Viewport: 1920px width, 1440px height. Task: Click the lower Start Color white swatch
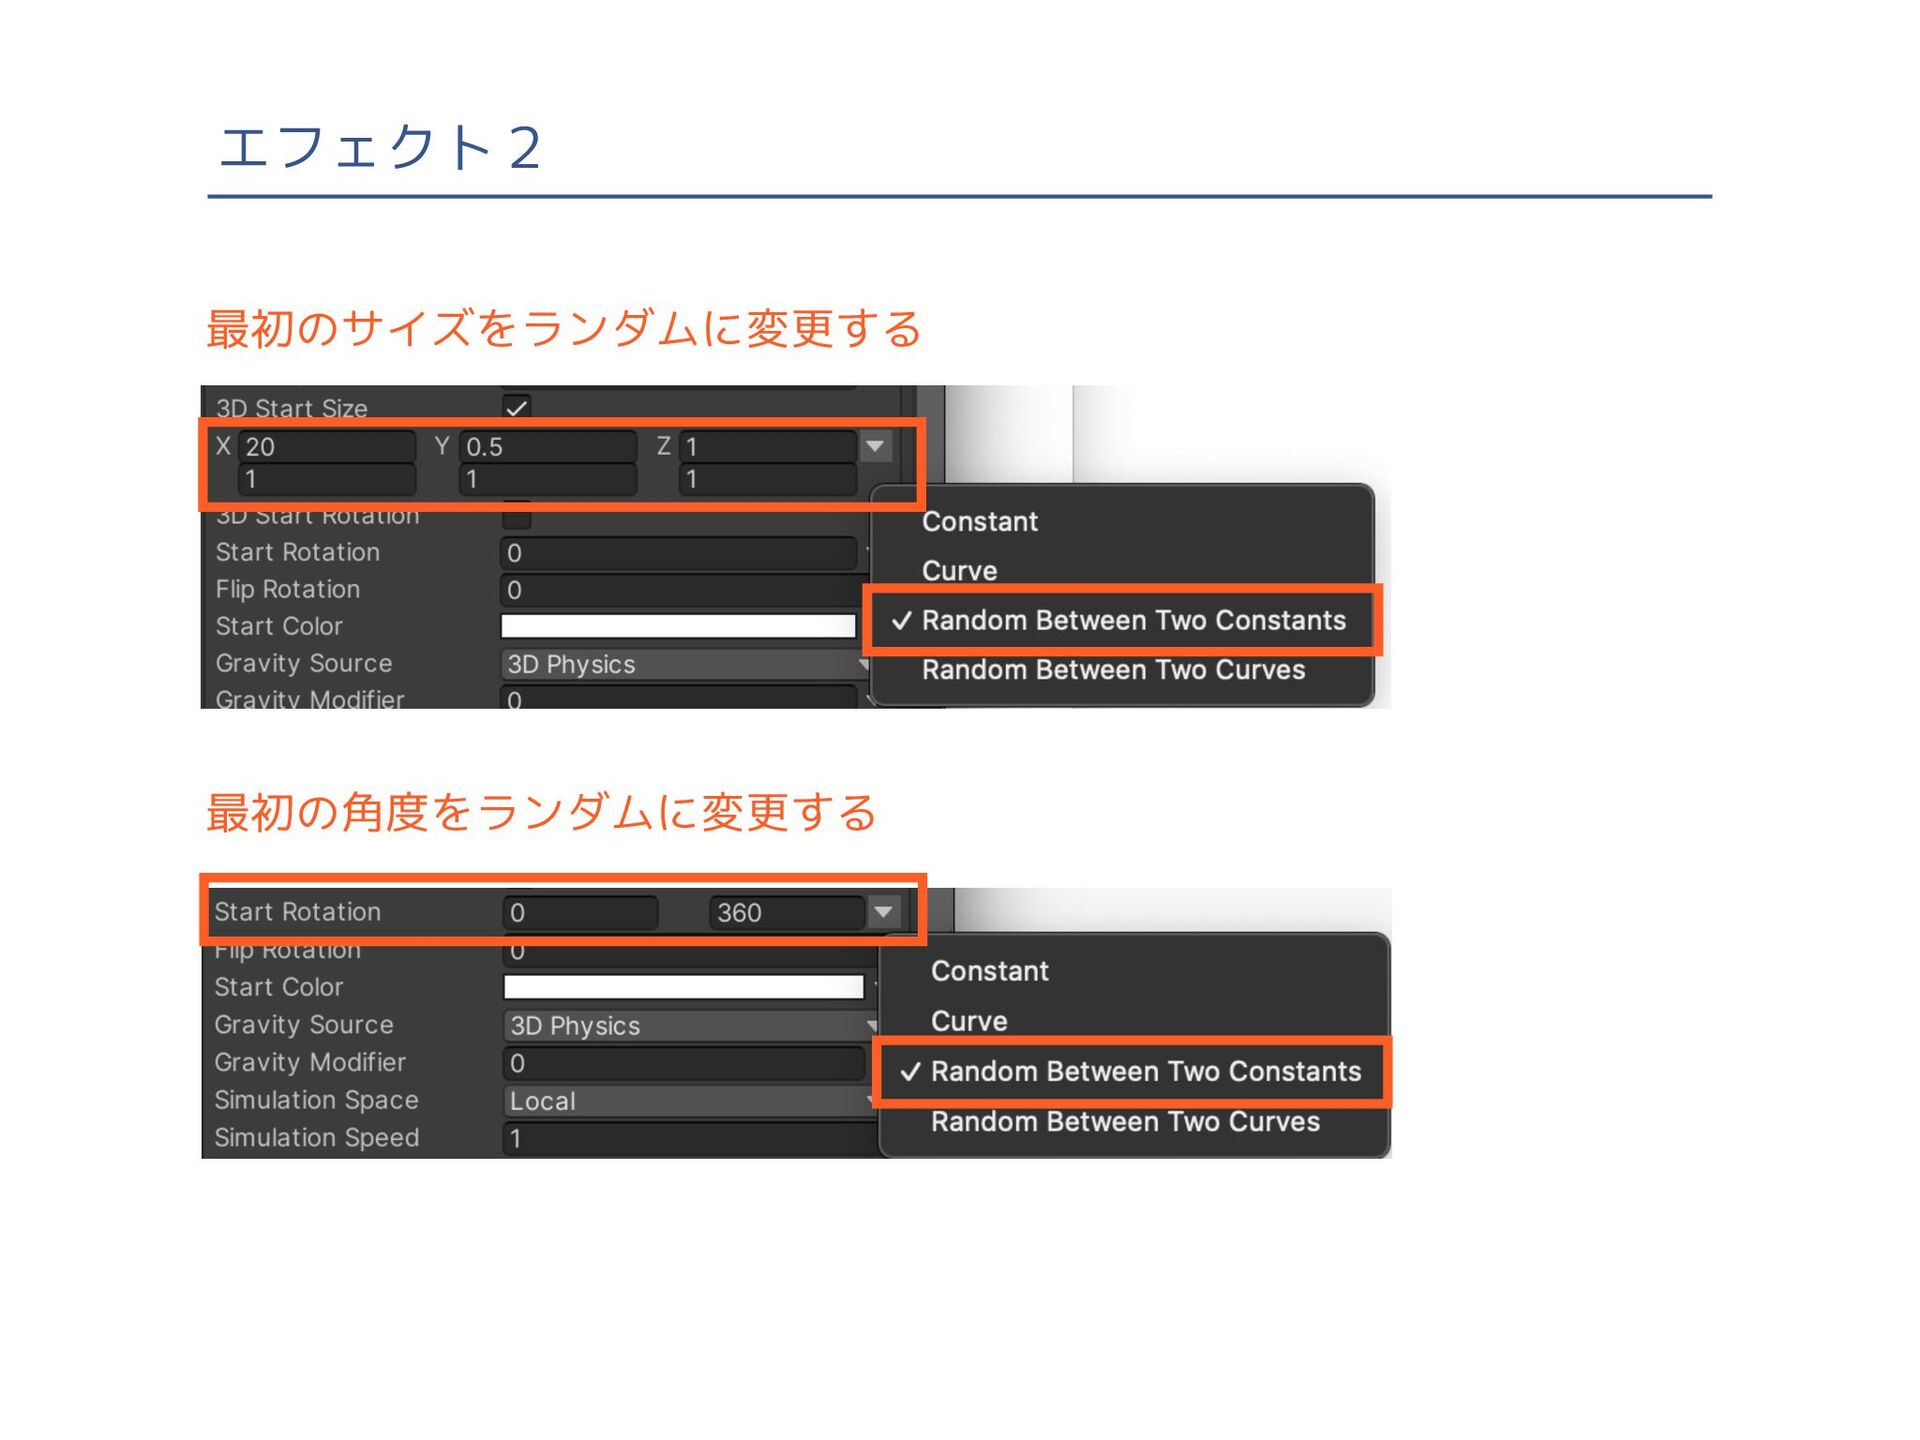pos(683,988)
